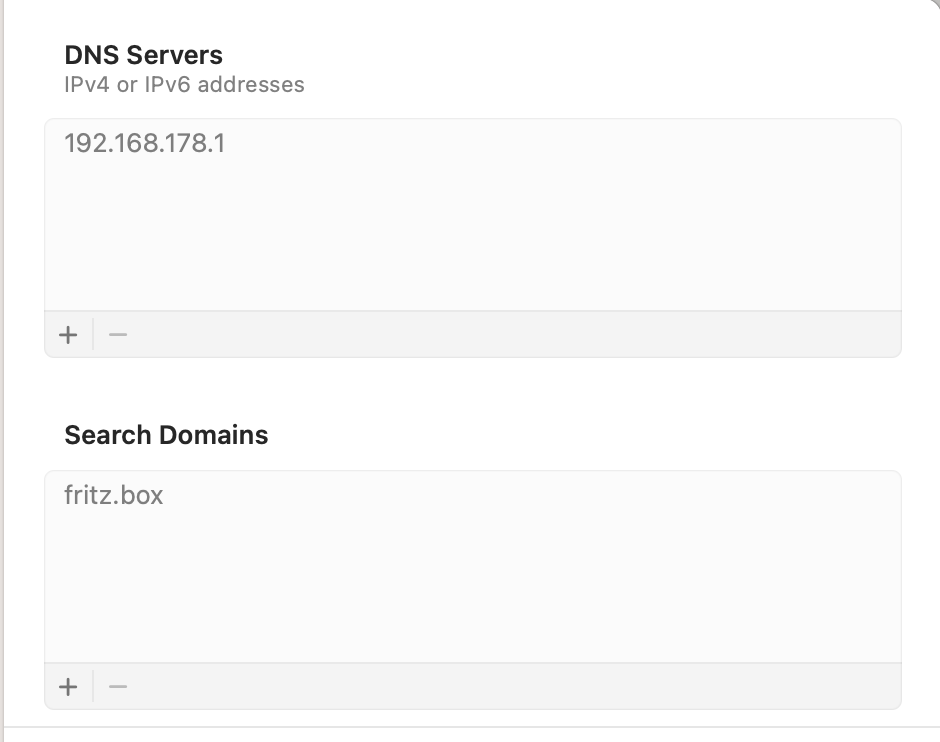Image resolution: width=940 pixels, height=742 pixels.
Task: Select the fritz.box search domain entry
Action: point(113,495)
